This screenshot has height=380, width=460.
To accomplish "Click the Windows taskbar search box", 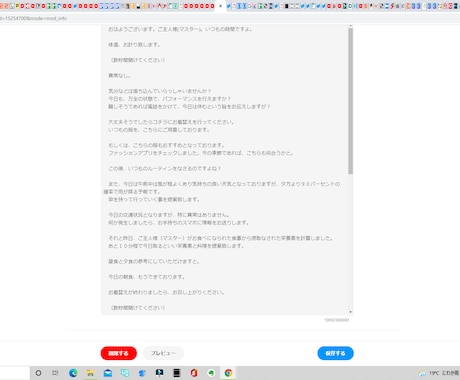I will pyautogui.click(x=15, y=373).
